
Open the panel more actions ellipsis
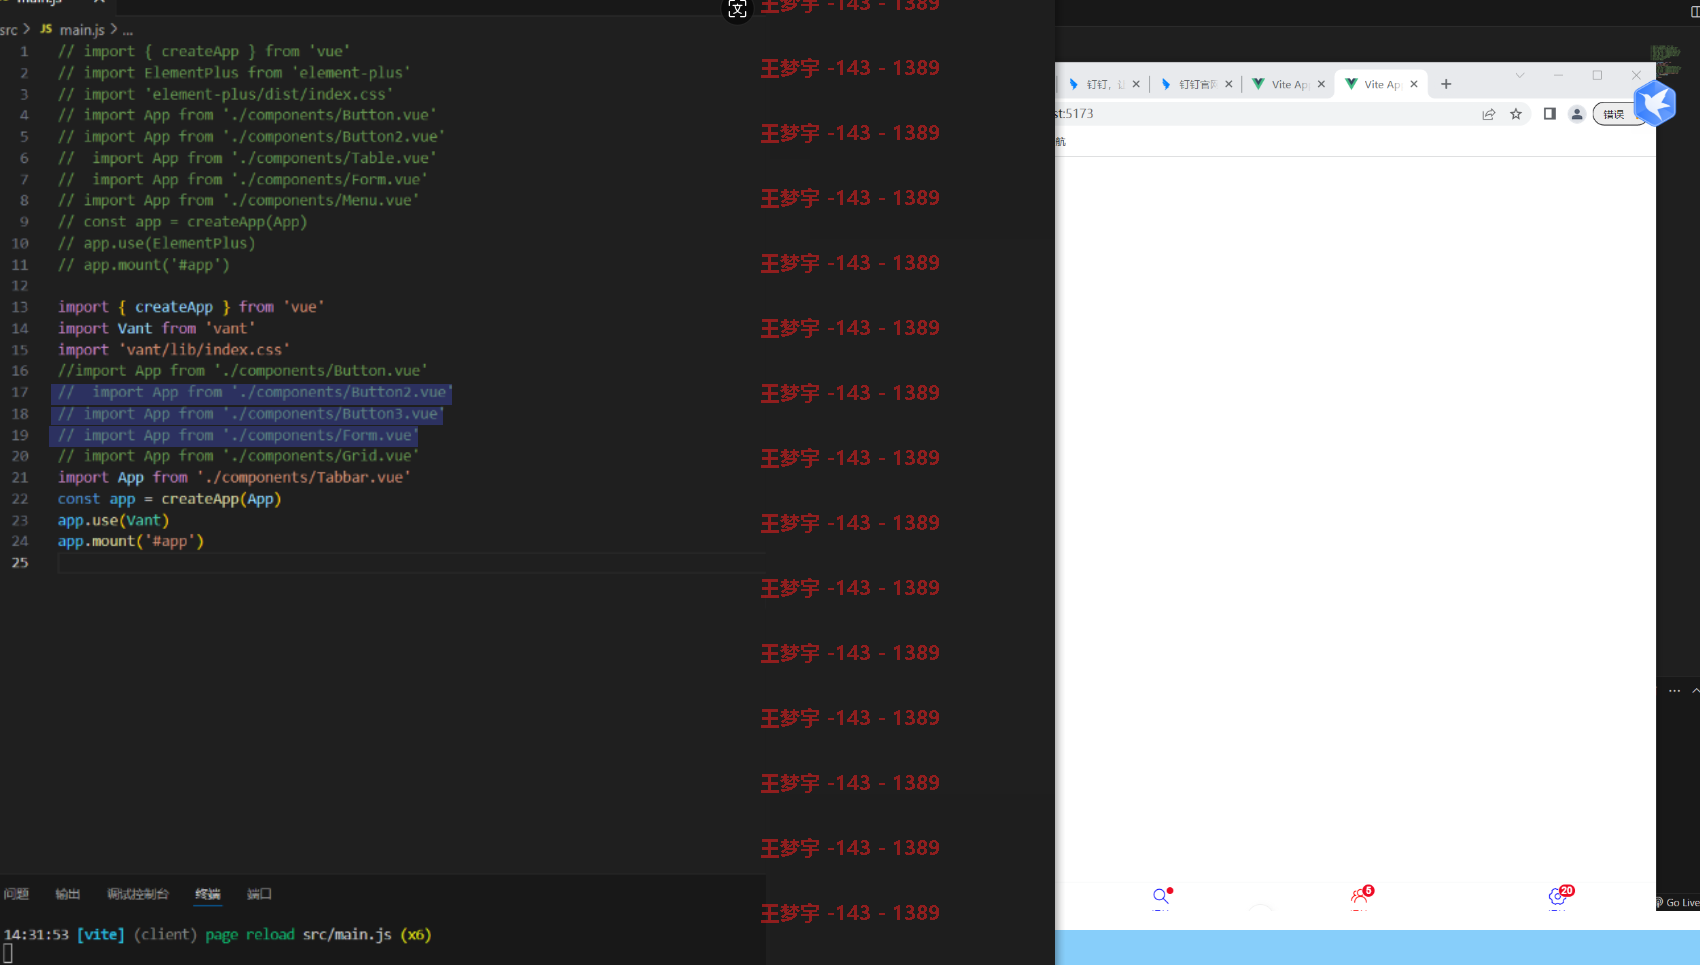click(x=1674, y=691)
